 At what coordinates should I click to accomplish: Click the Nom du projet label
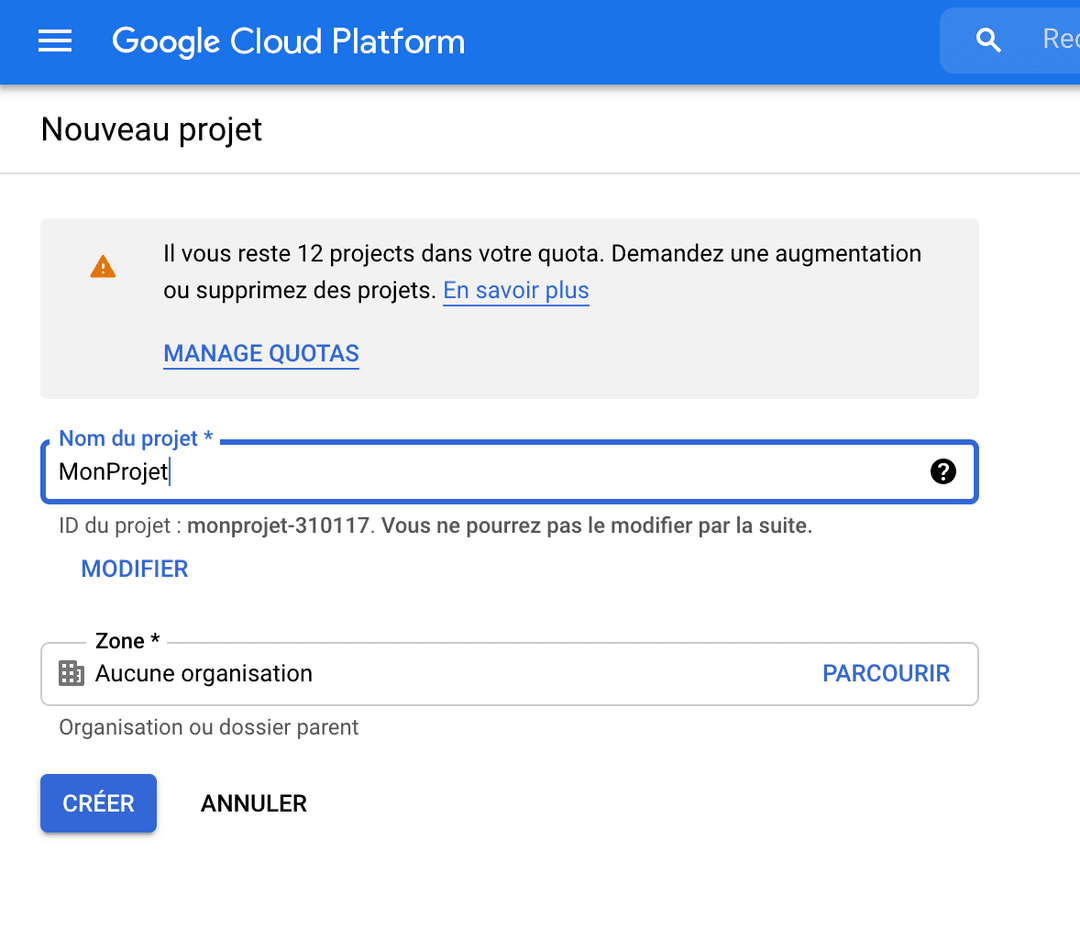(136, 438)
